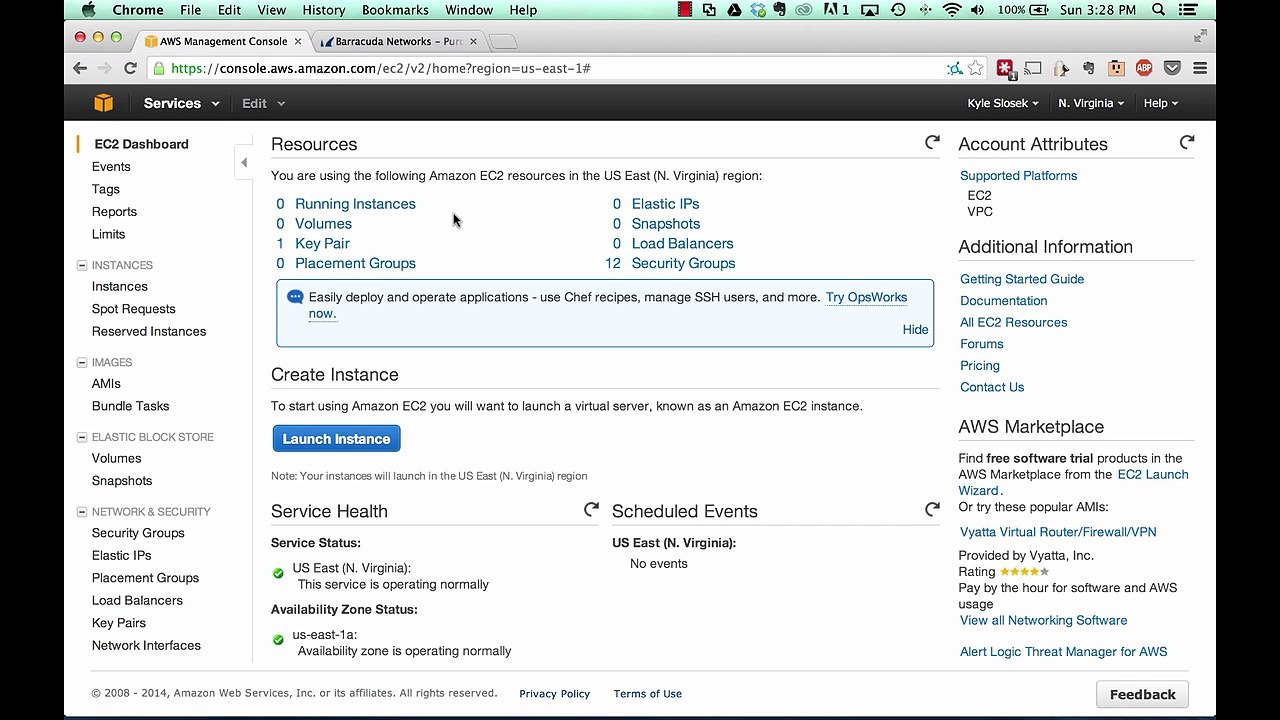The image size is (1280, 720).
Task: Refresh the Service Health section
Action: click(591, 510)
